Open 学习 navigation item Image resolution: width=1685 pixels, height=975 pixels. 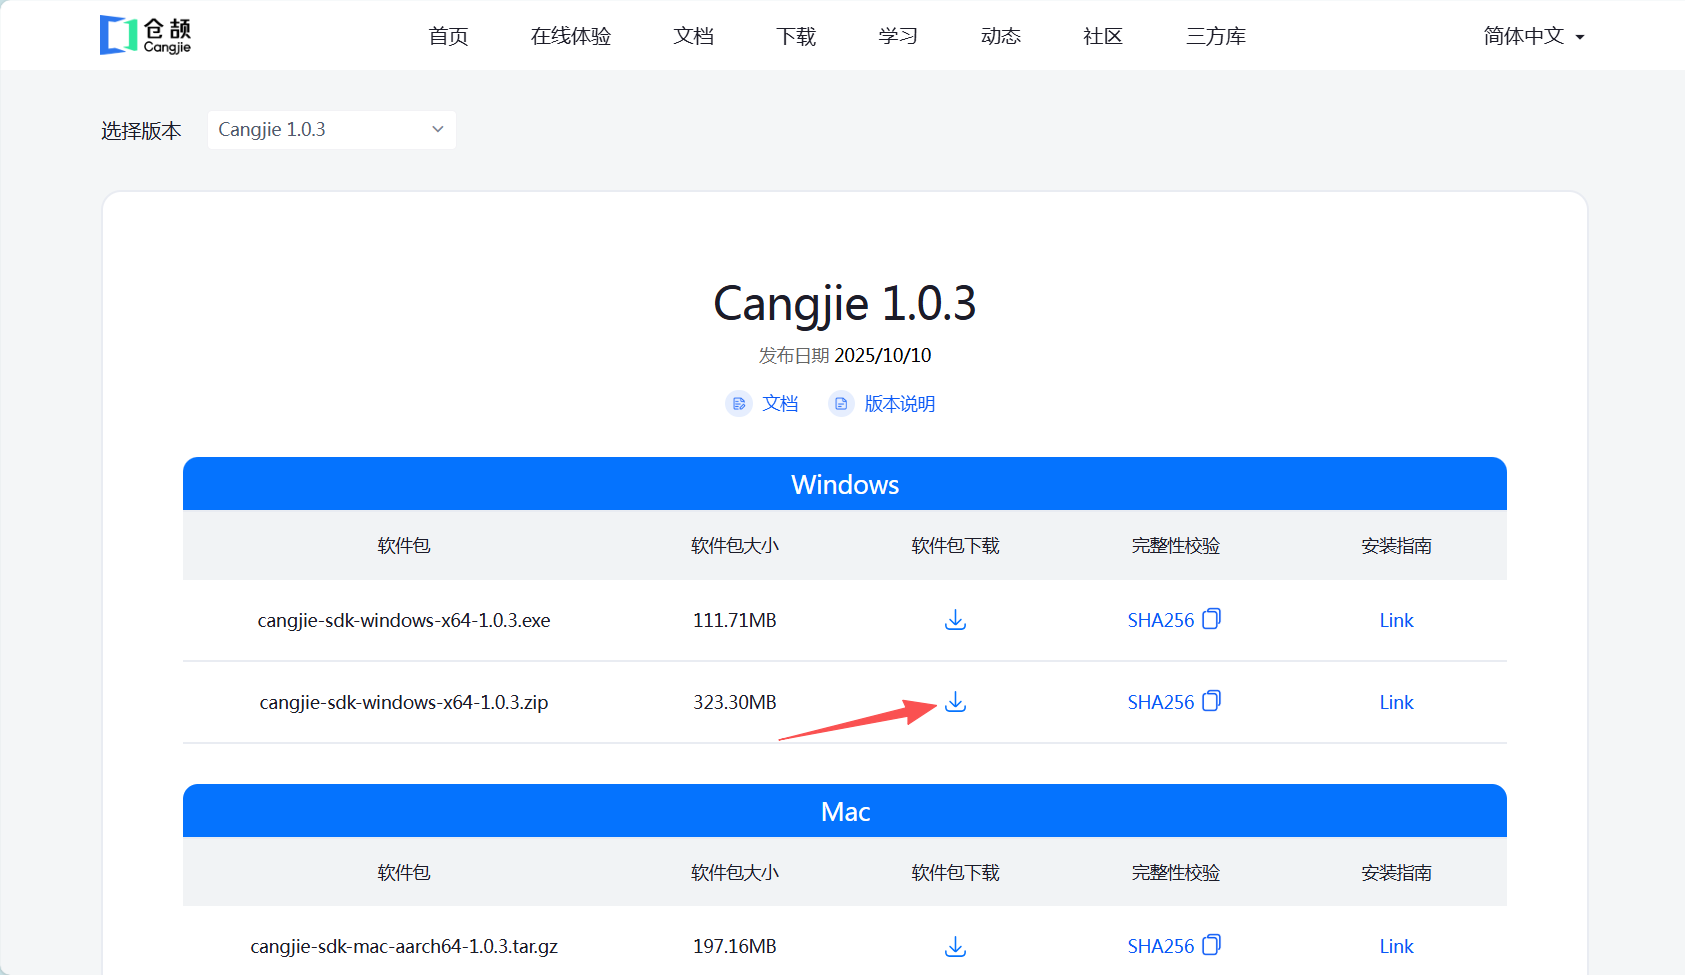[x=898, y=36]
